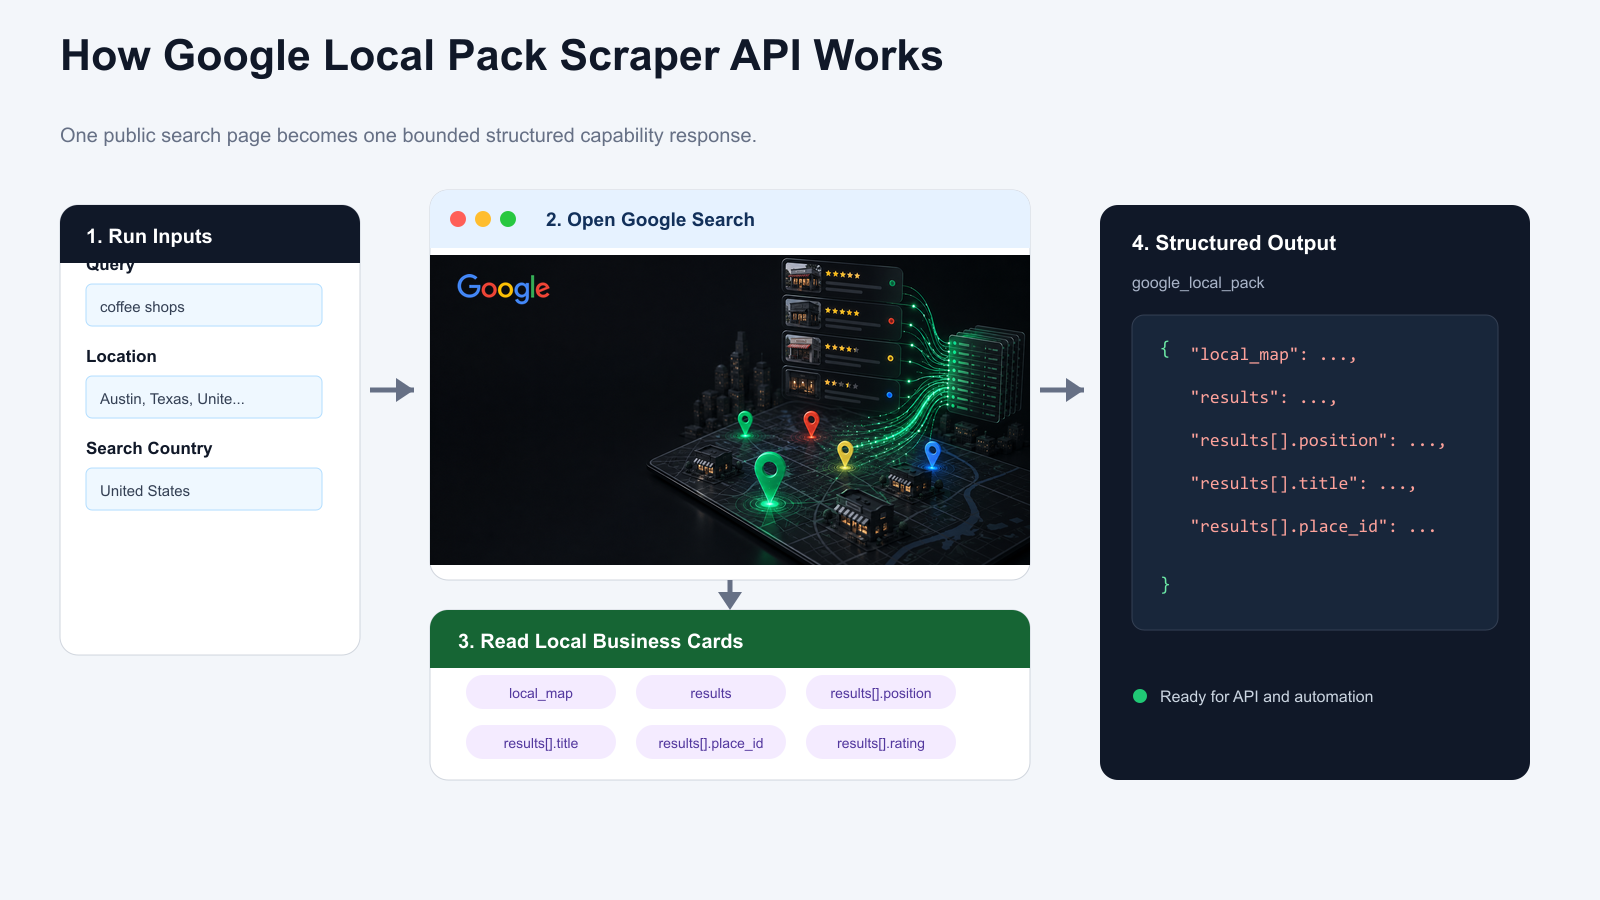Click the Search Country label
Image resolution: width=1600 pixels, height=900 pixels.
tap(149, 448)
